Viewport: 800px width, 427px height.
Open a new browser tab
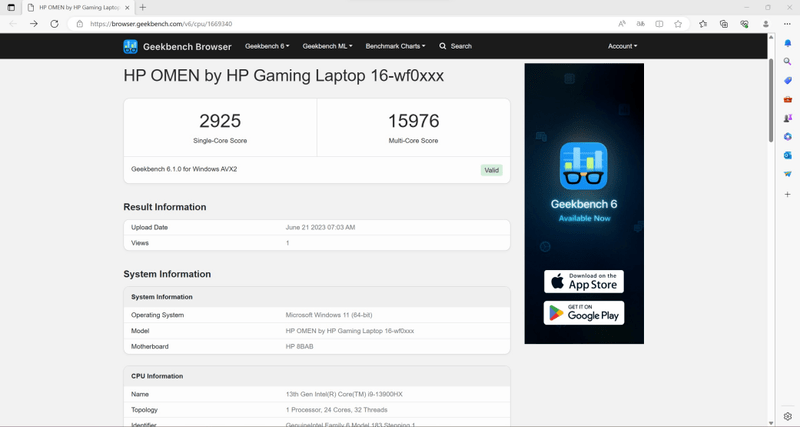[x=143, y=8]
